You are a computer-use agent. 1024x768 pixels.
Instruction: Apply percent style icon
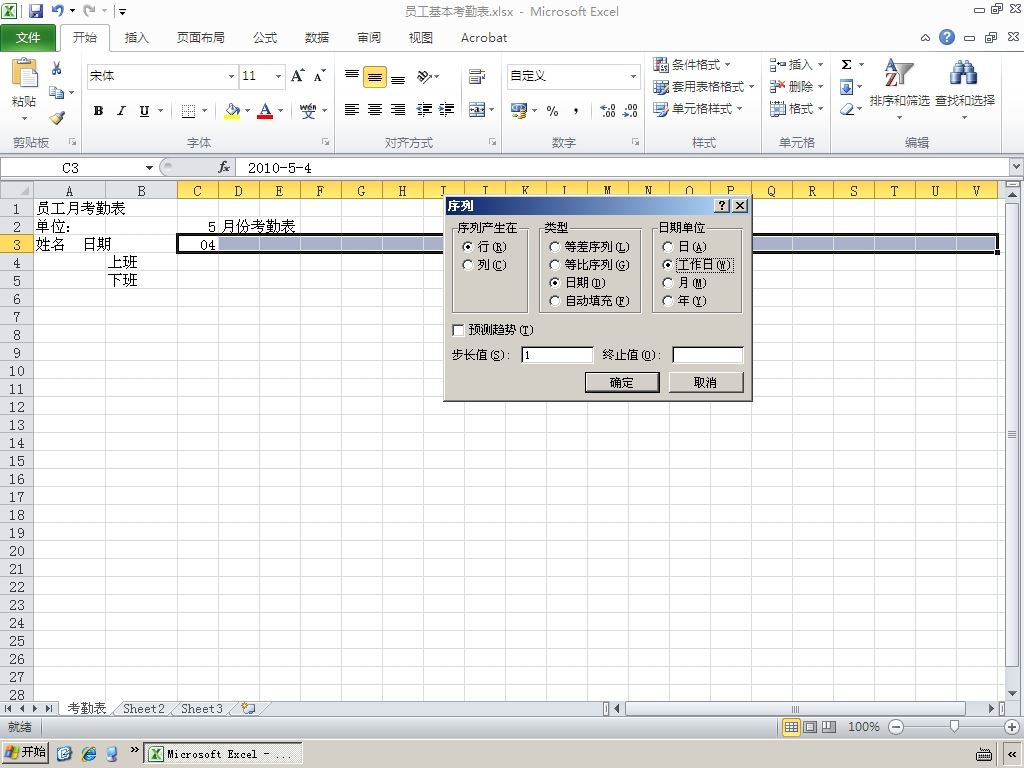click(x=552, y=110)
